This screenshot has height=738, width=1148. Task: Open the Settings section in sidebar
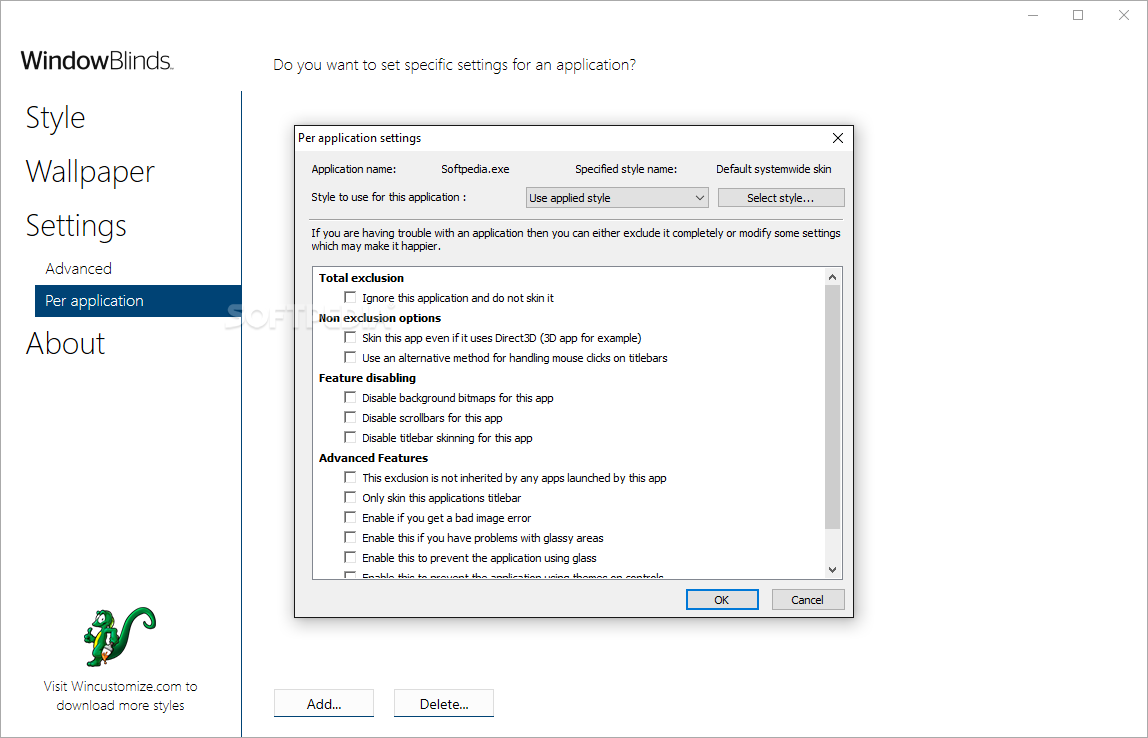[x=76, y=226]
